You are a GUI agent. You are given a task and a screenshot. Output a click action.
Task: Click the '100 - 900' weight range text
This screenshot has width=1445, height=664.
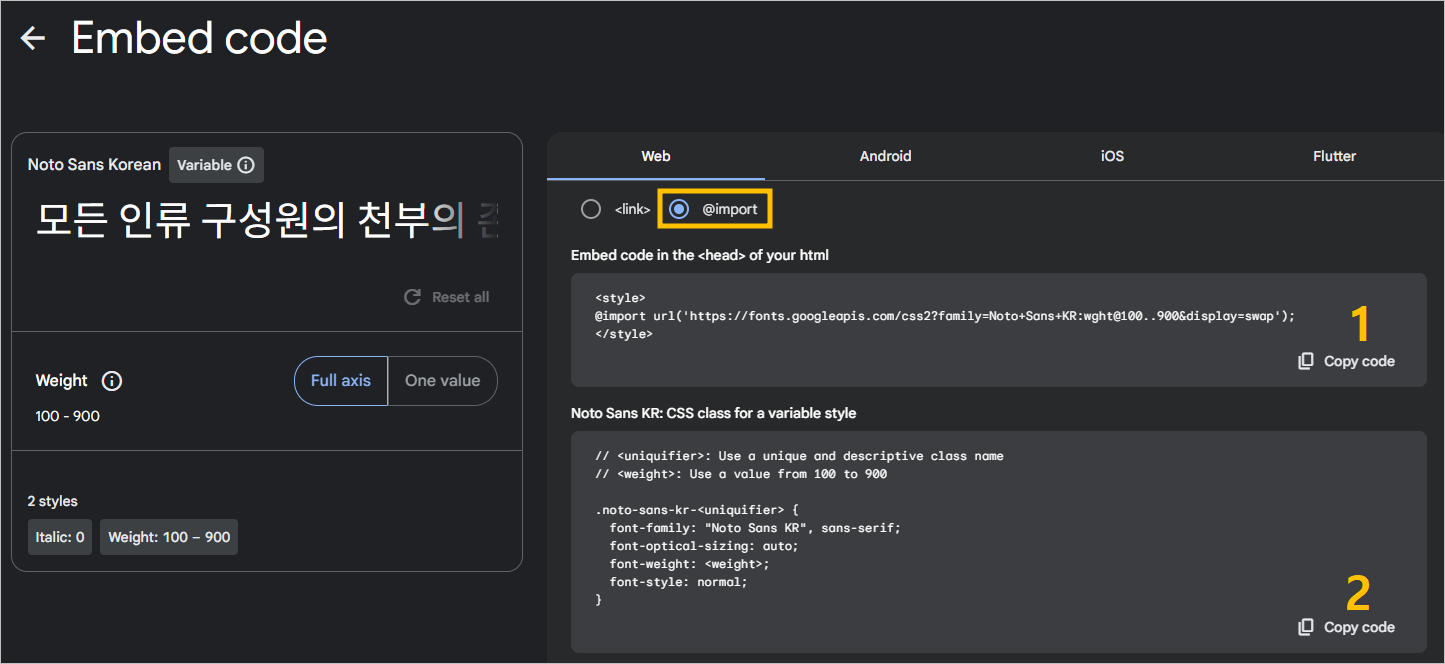click(68, 416)
